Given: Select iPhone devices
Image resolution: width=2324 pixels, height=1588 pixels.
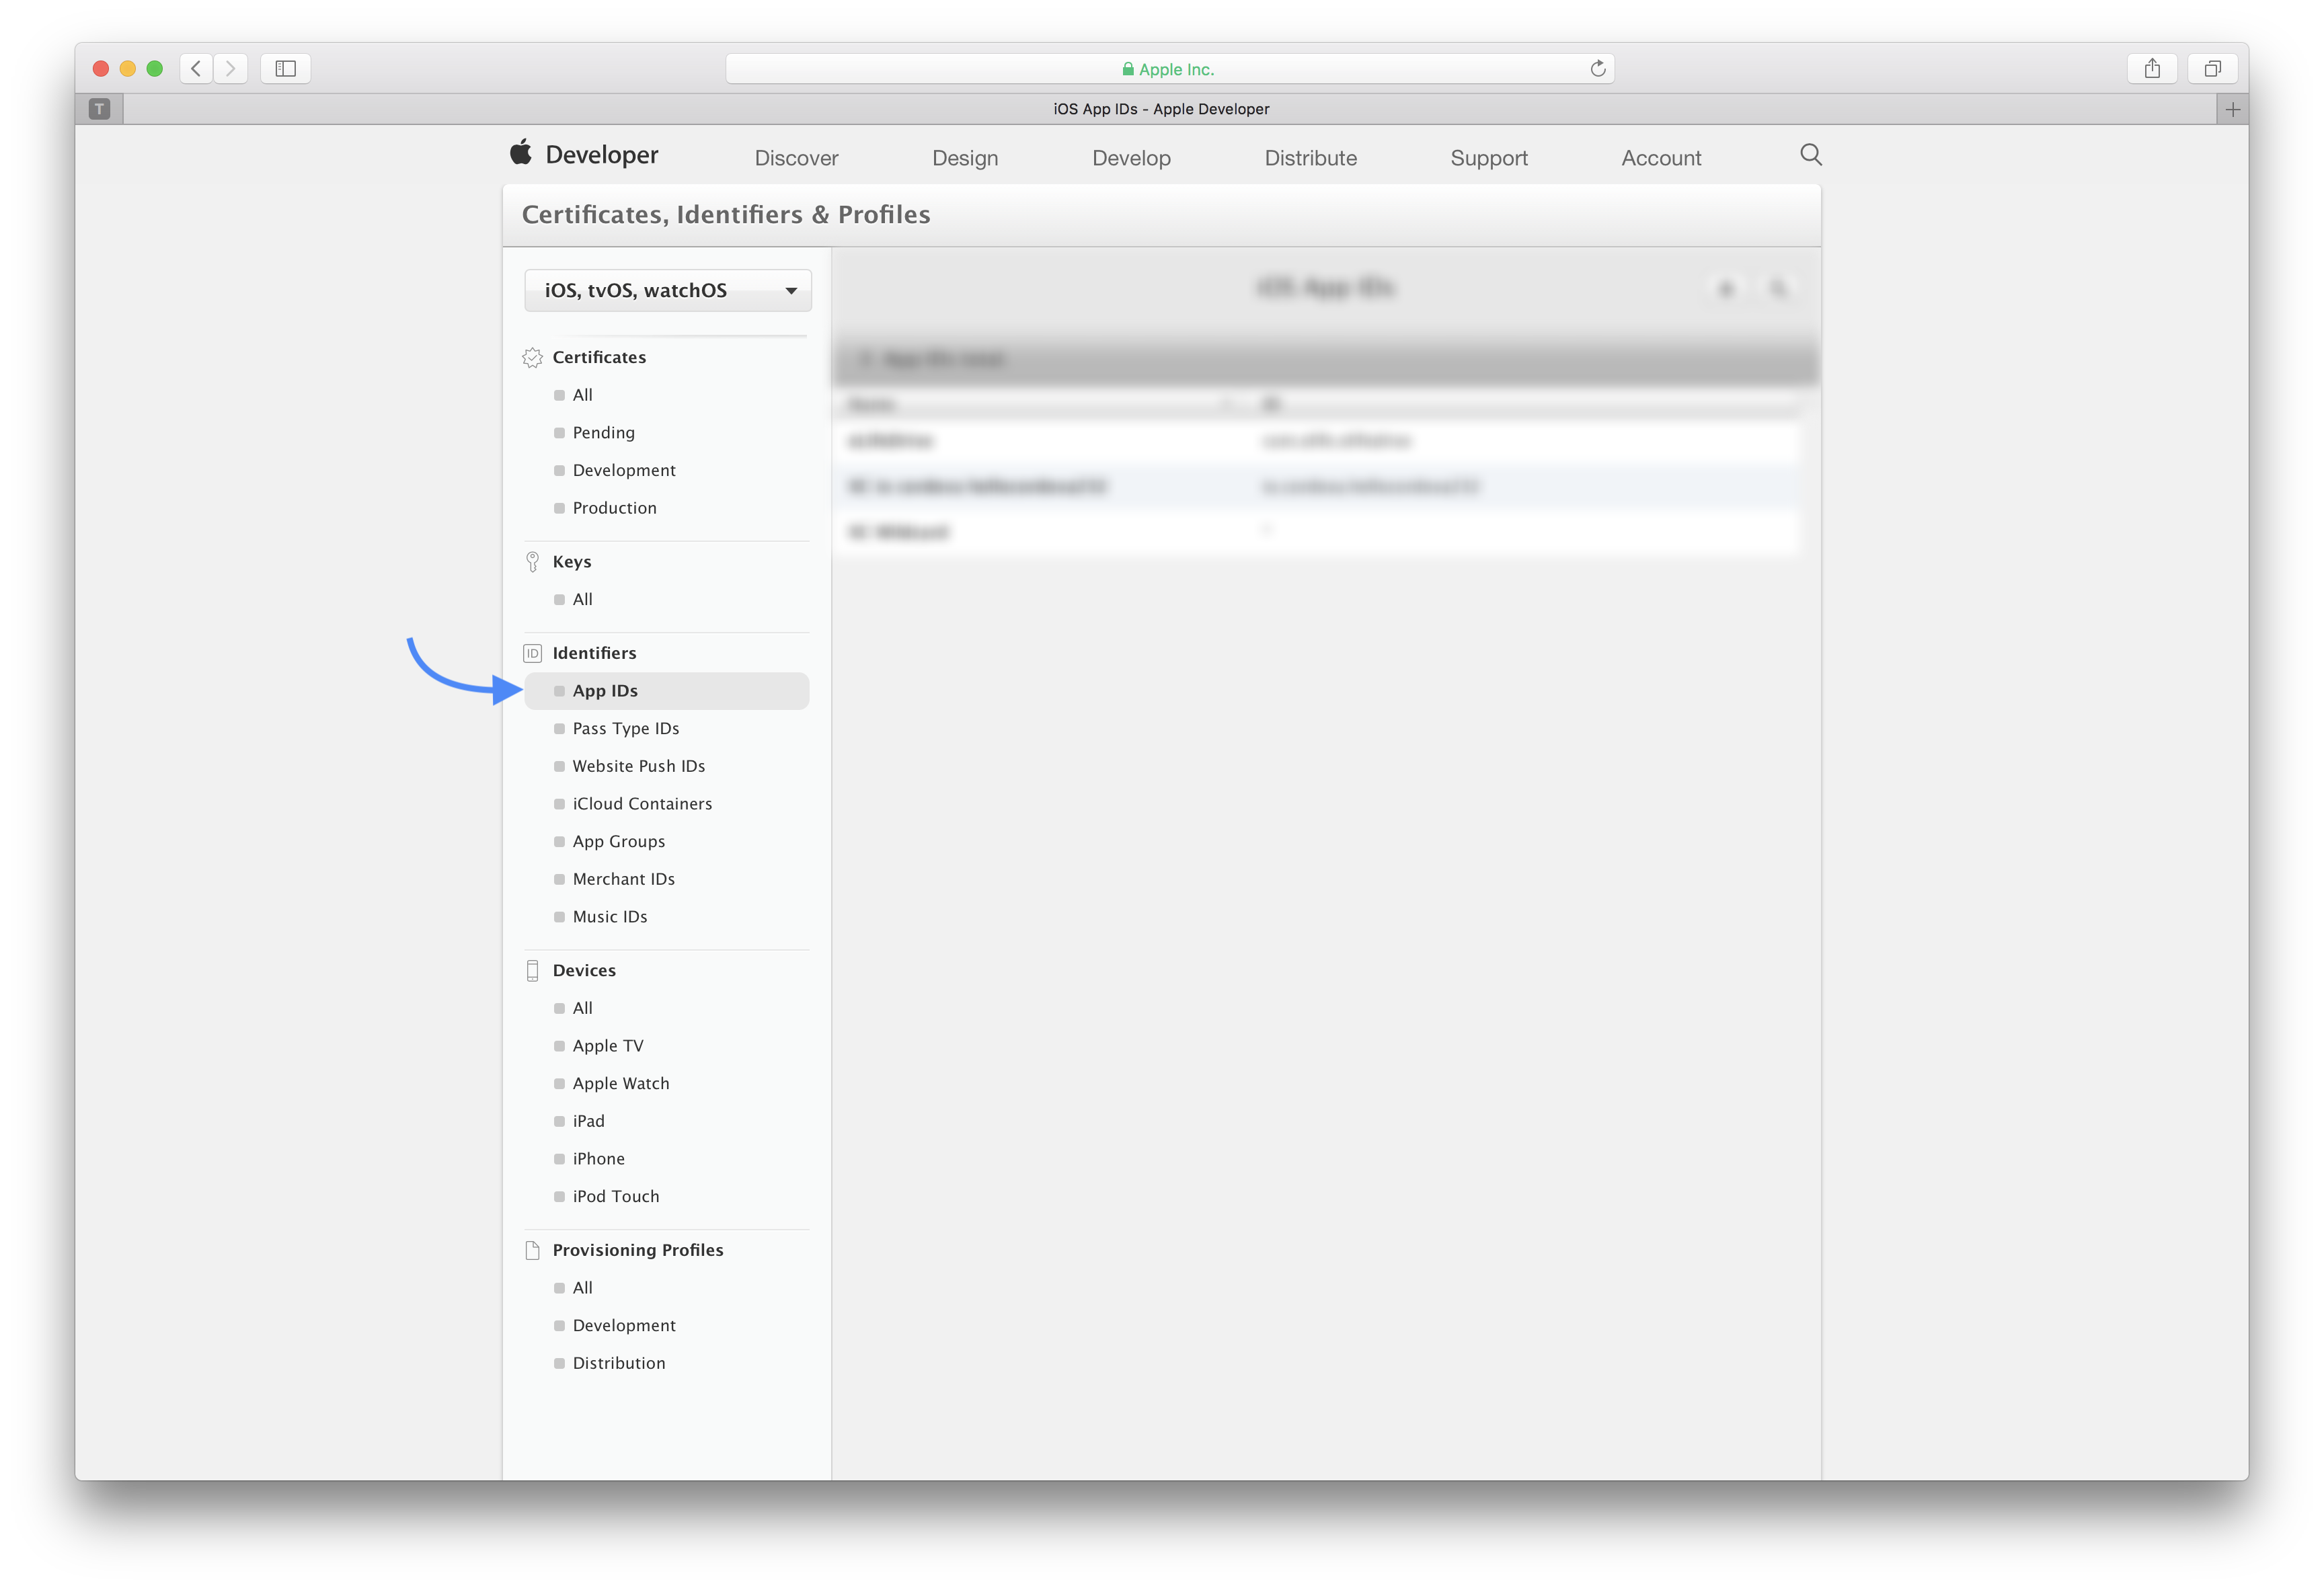Looking at the screenshot, I should tap(598, 1159).
